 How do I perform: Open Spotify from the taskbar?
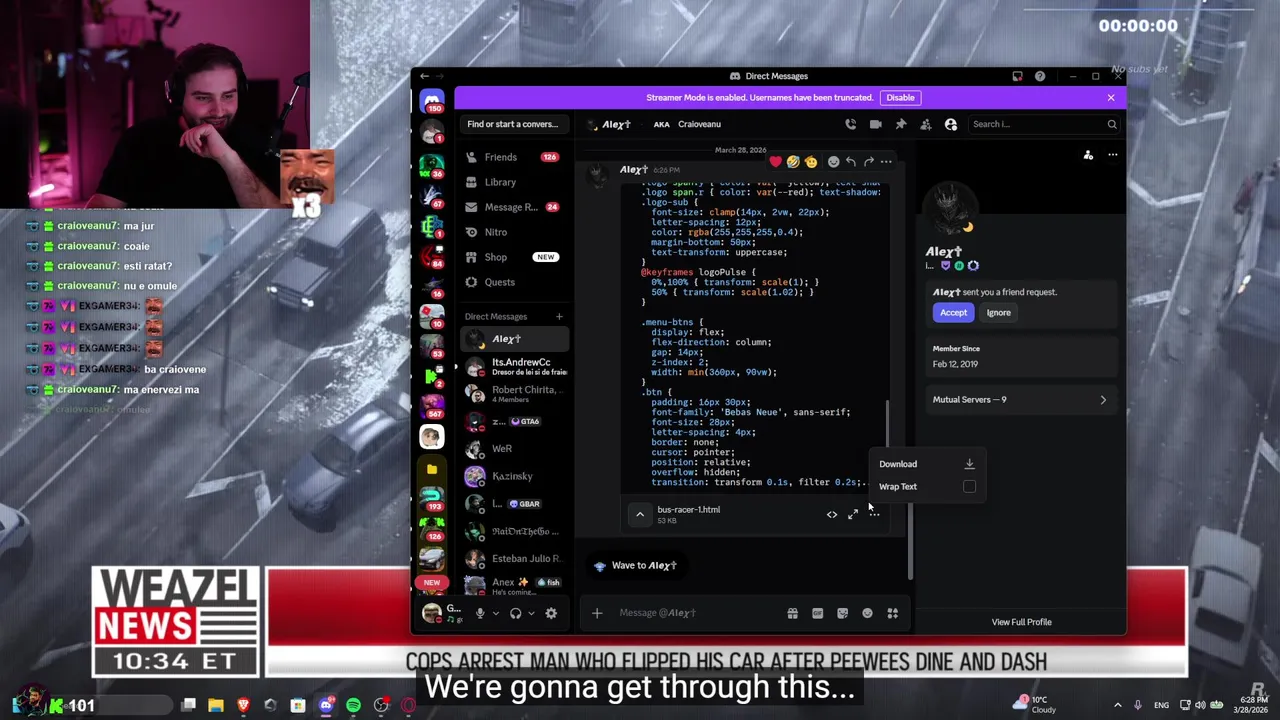tap(353, 705)
